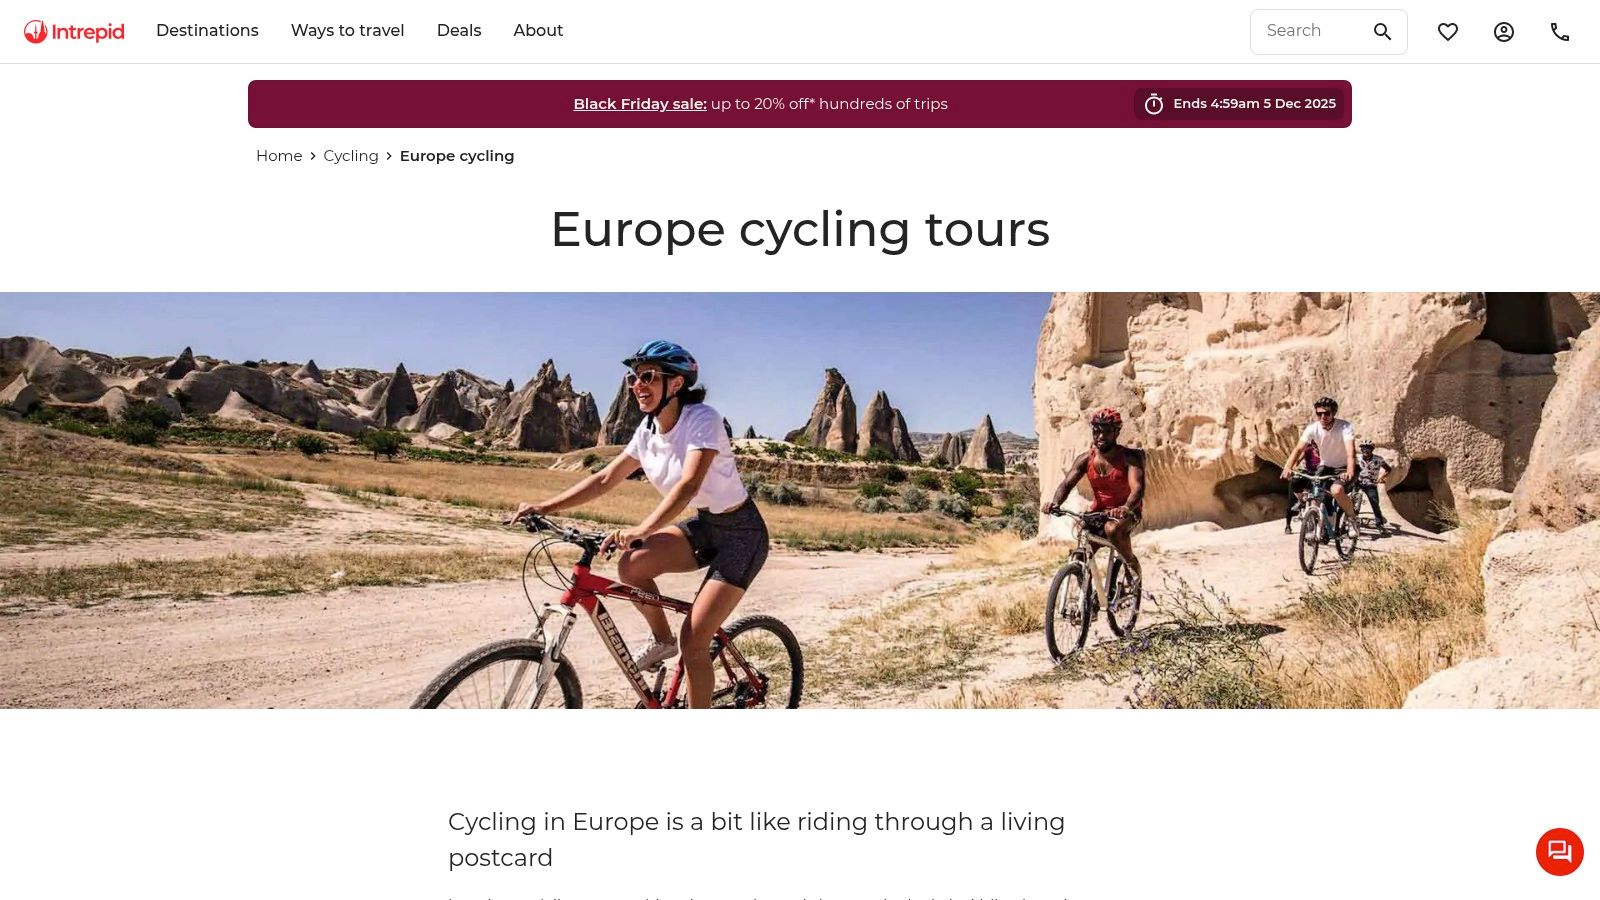
Task: Click the sale end date badge
Action: click(x=1239, y=104)
